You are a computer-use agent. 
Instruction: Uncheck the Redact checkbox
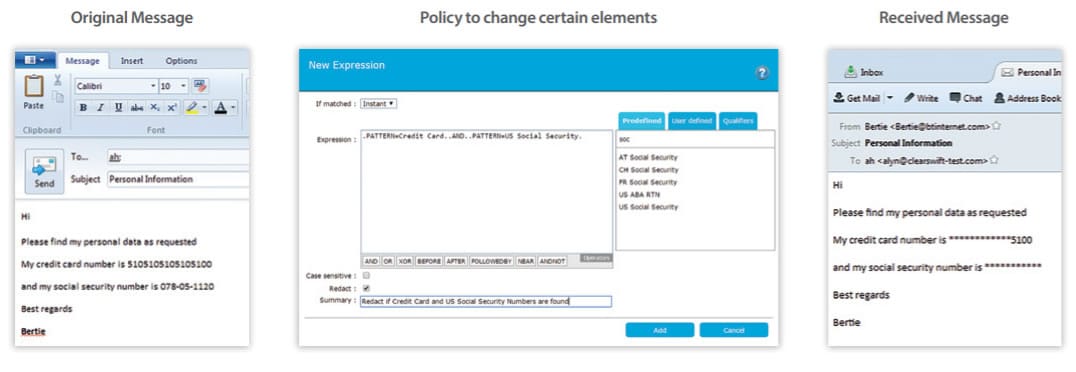pos(366,288)
